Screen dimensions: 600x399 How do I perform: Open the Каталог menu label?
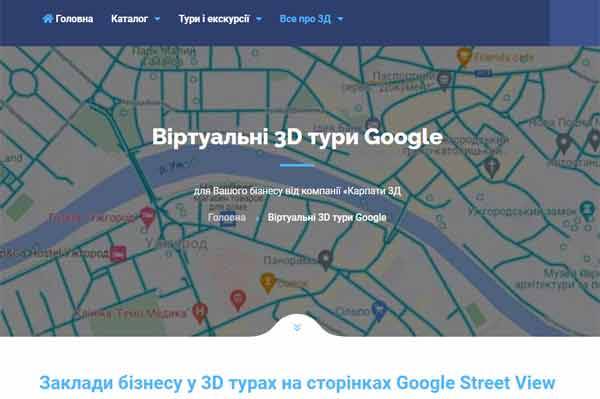pos(129,19)
